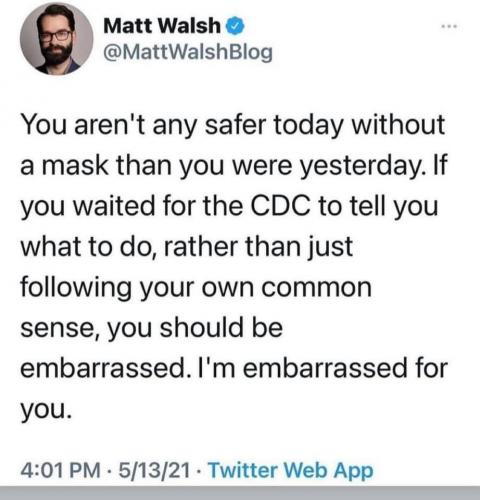
Task: Click the Twitter Web App source link
Action: coord(291,470)
